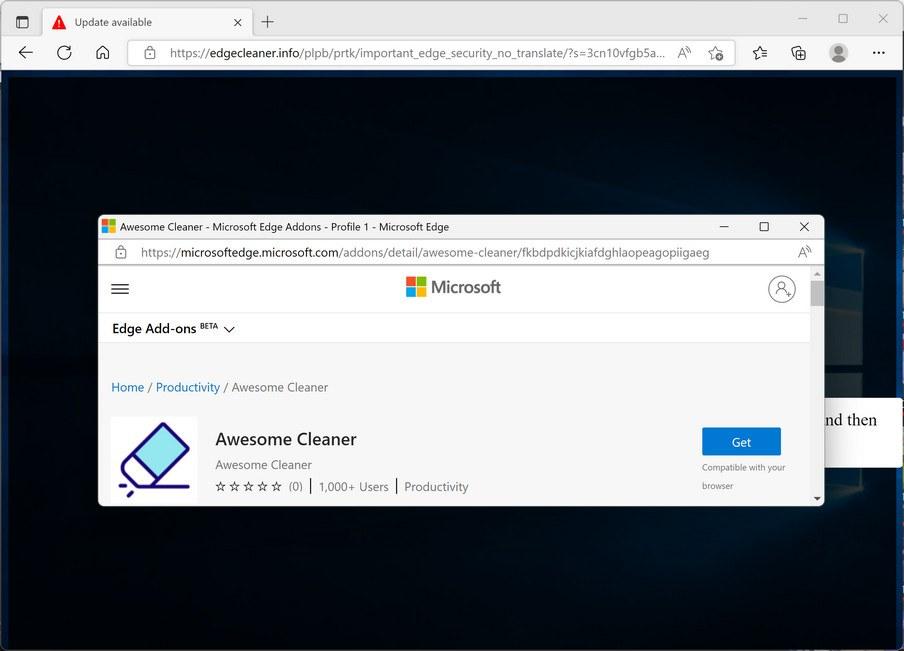Viewport: 904px width, 651px height.
Task: Open the hamburger menu on Microsoft page
Action: pos(120,289)
